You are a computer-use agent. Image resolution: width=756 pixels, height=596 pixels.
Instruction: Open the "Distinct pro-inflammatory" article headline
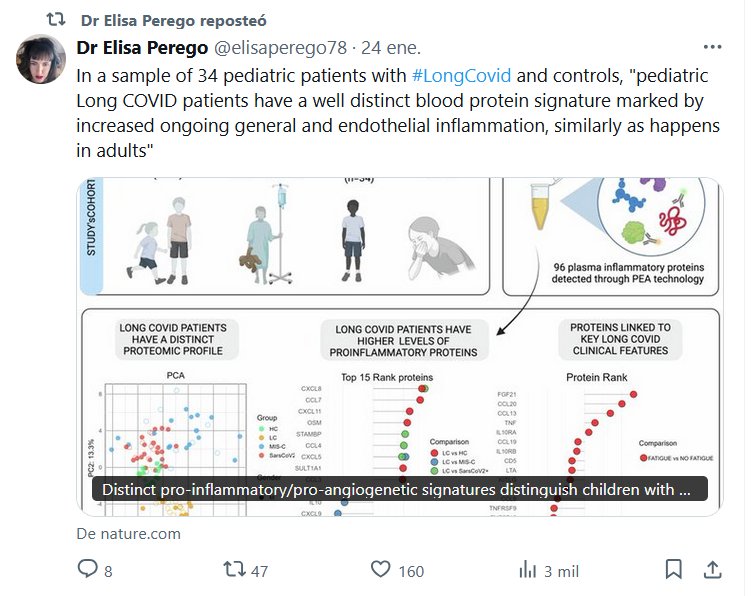pos(399,490)
